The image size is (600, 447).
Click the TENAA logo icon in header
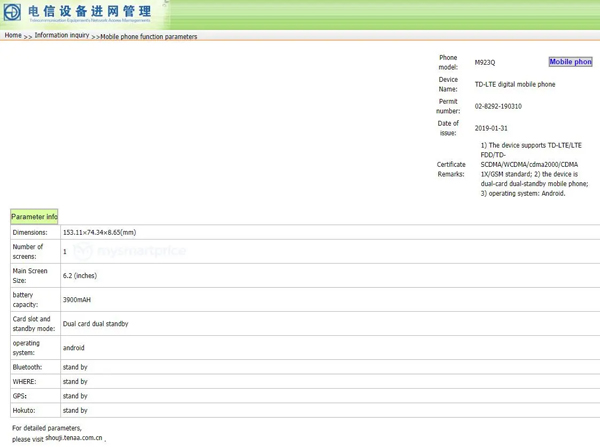coord(12,11)
